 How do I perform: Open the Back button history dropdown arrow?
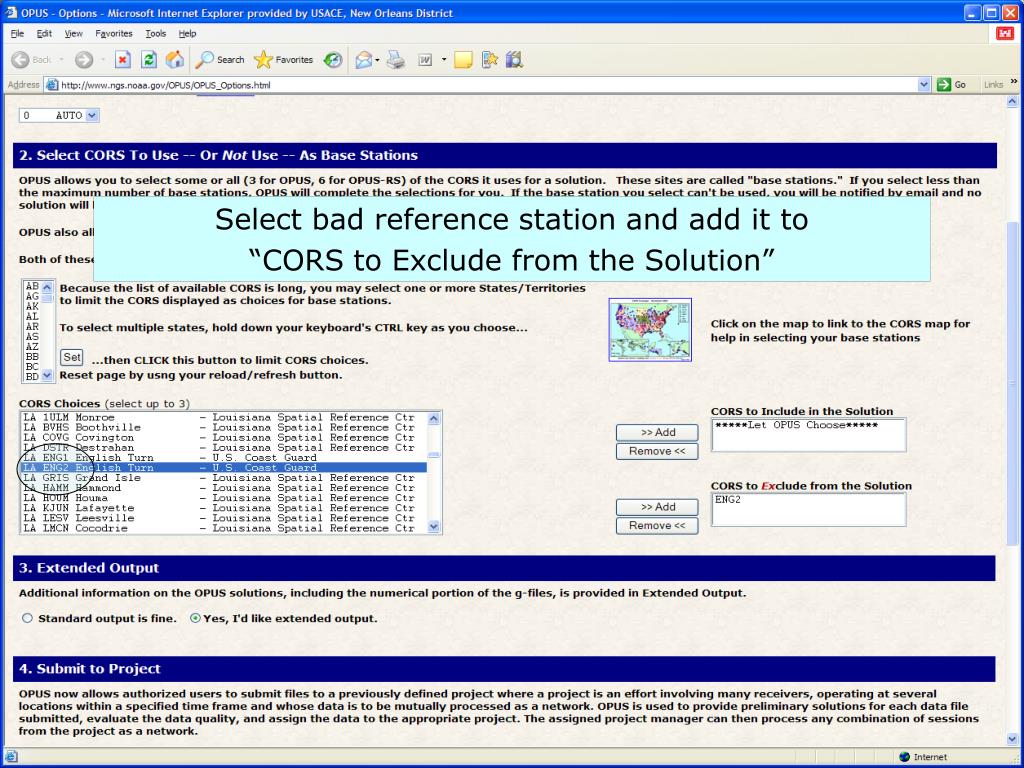(x=61, y=60)
